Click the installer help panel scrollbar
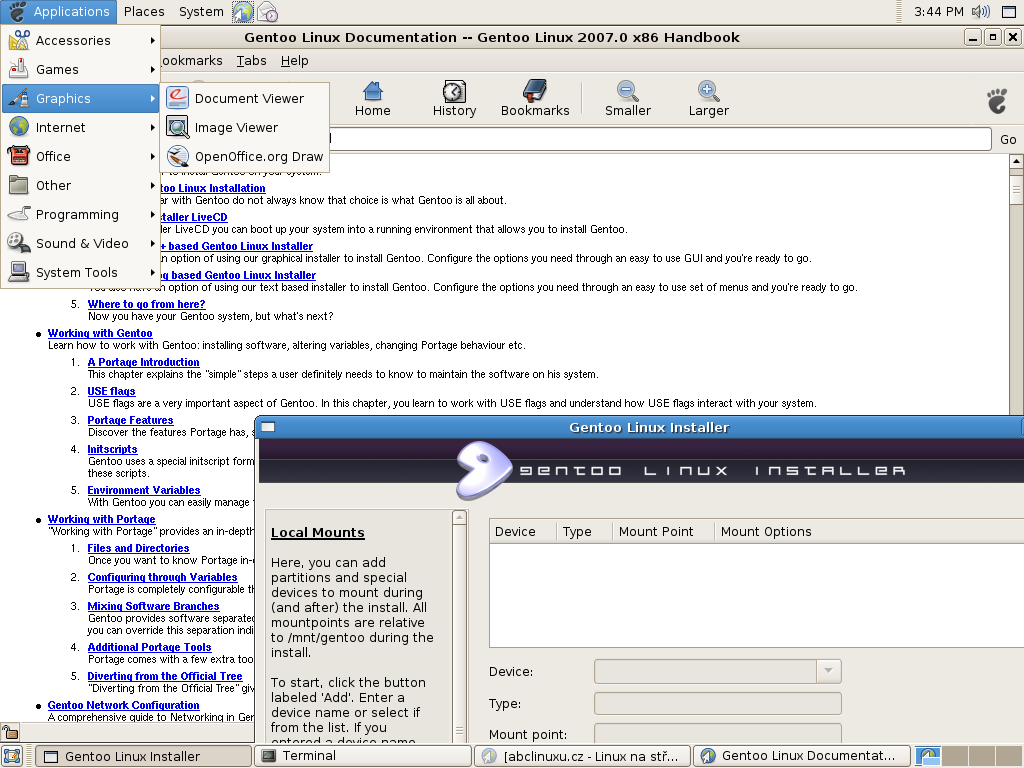The width and height of the screenshot is (1024, 768). pyautogui.click(x=459, y=627)
